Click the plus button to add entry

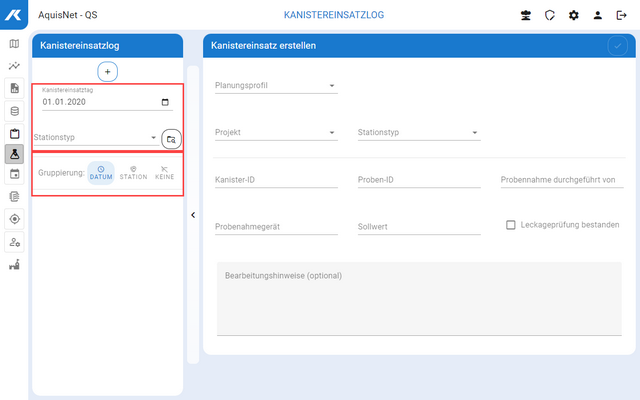click(108, 71)
